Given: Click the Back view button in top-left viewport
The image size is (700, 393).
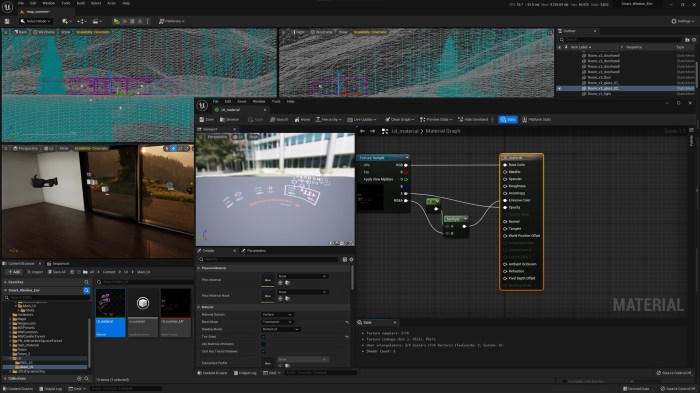Looking at the screenshot, I should 20,32.
